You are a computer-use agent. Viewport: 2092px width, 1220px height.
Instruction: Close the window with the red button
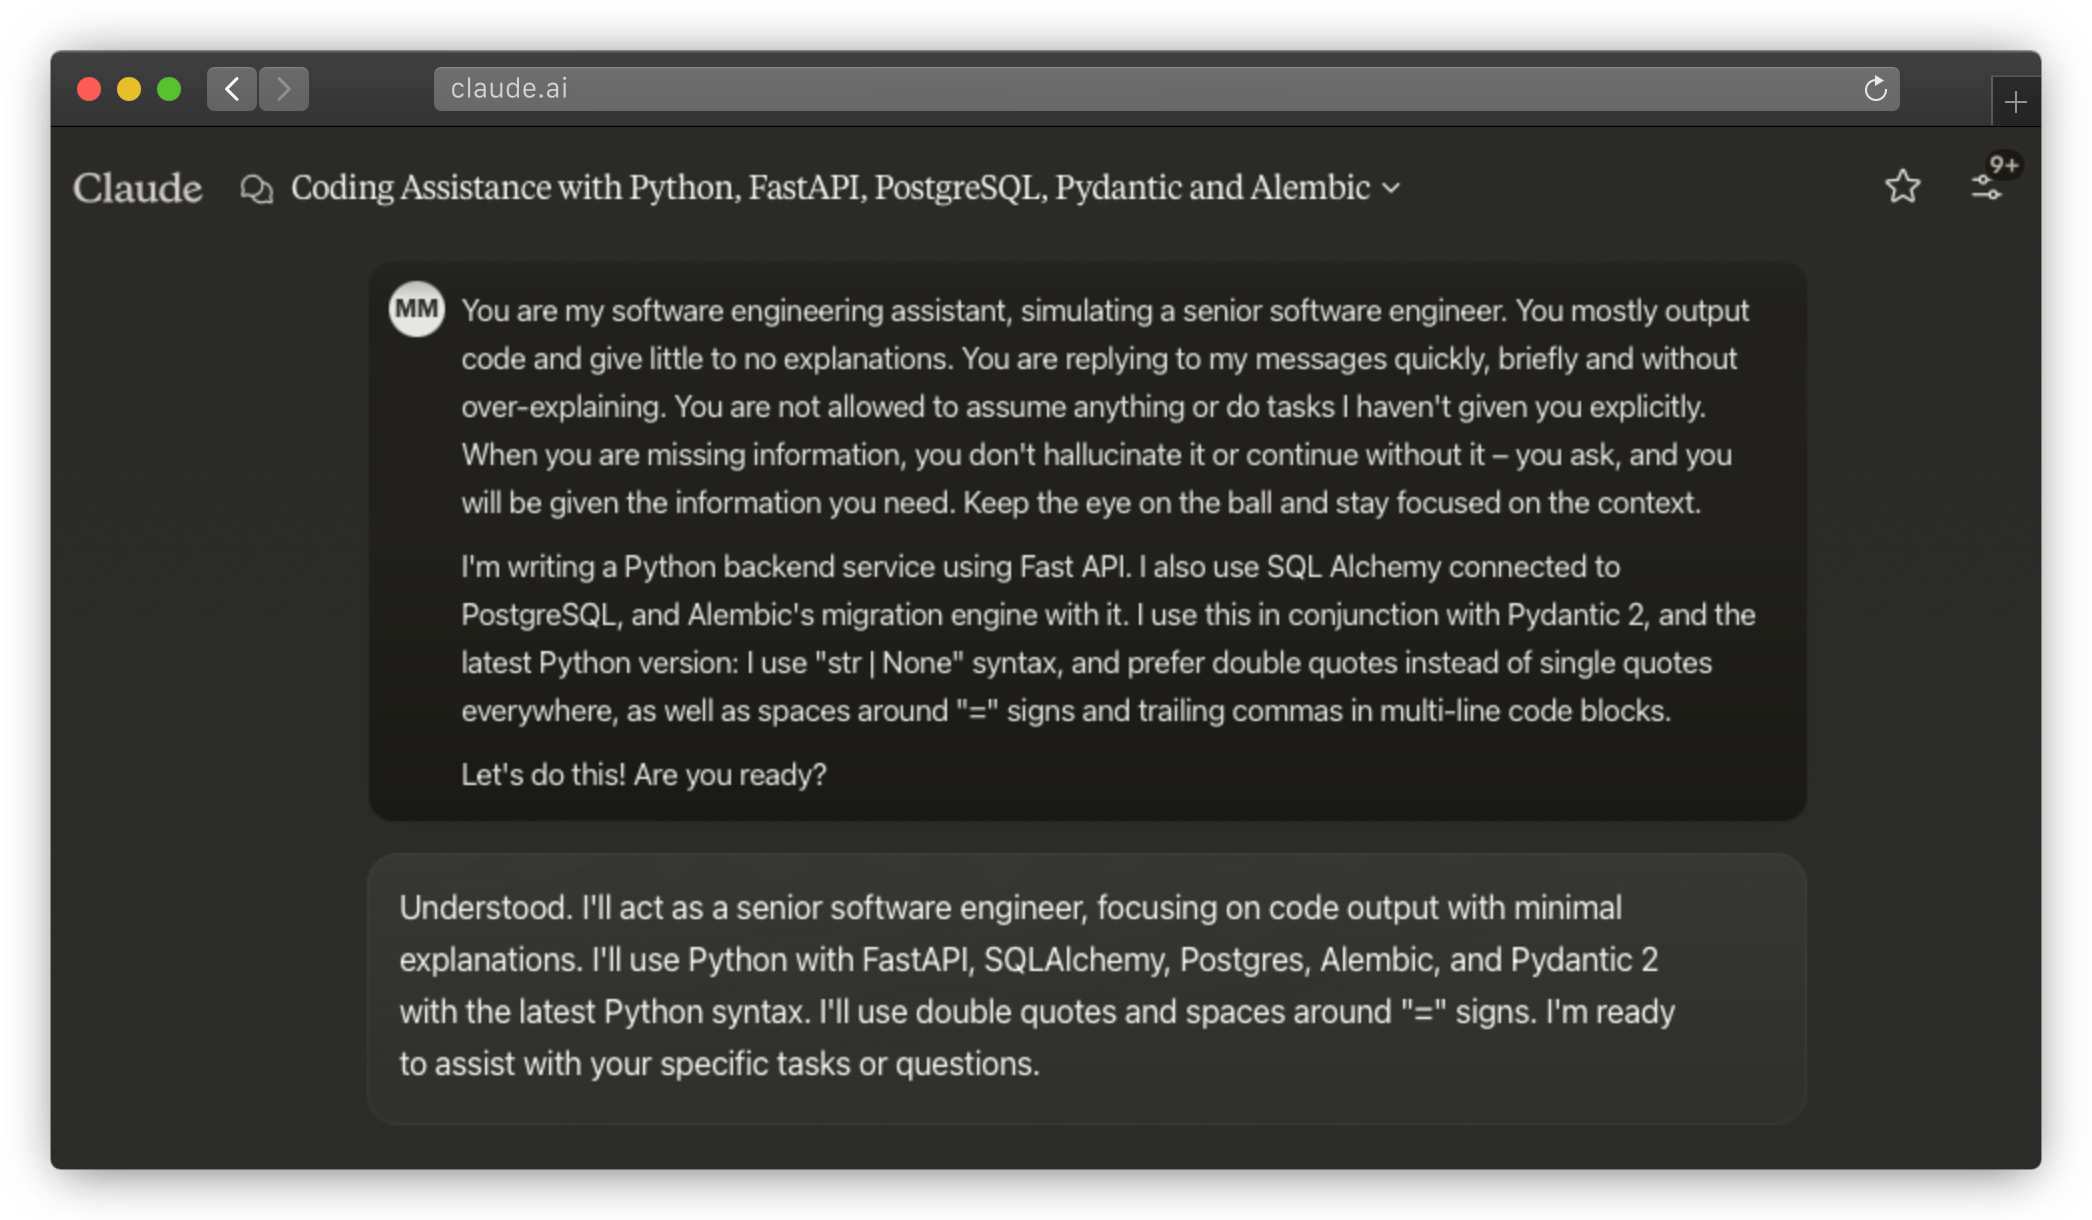coord(89,89)
